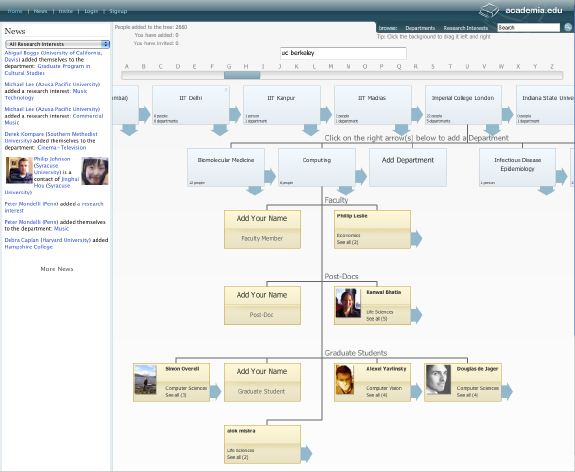This screenshot has height=472, width=575.
Task: Close the IIT Delhi card
Action: [226, 89]
